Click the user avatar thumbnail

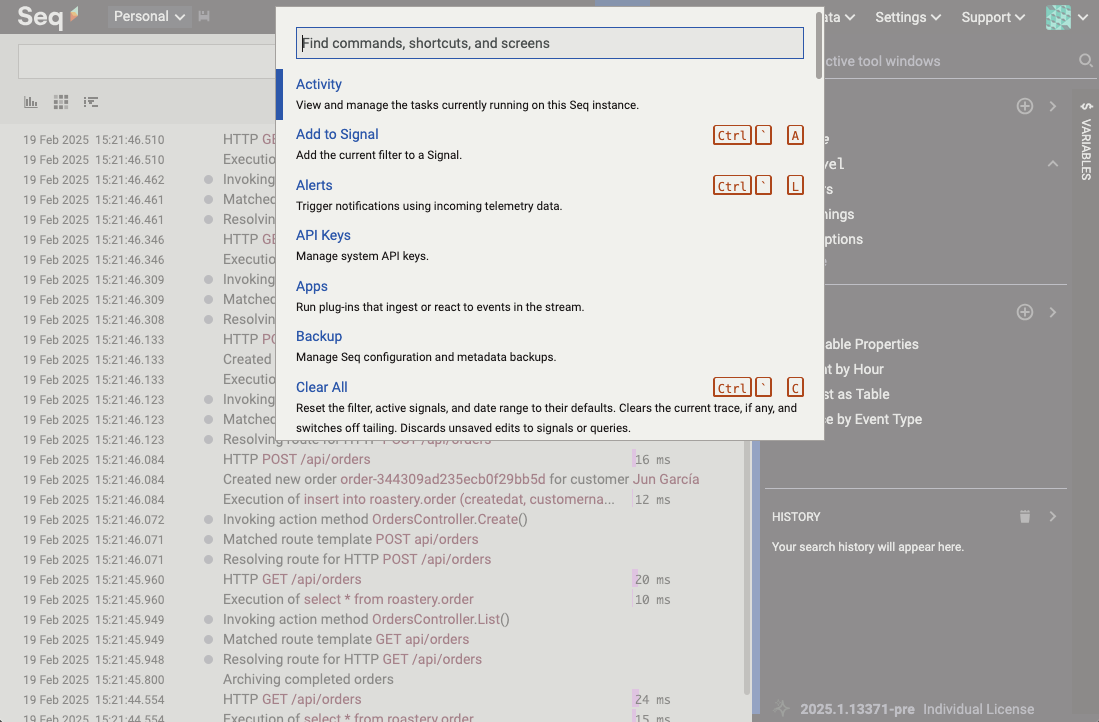point(1058,17)
